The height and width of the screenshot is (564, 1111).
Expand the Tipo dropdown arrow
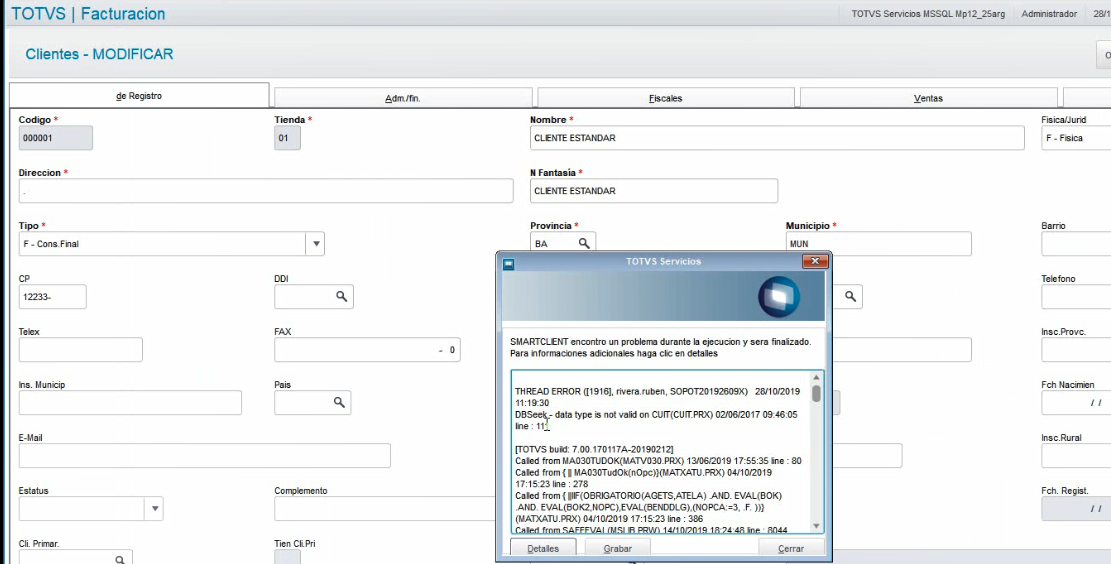coord(316,244)
